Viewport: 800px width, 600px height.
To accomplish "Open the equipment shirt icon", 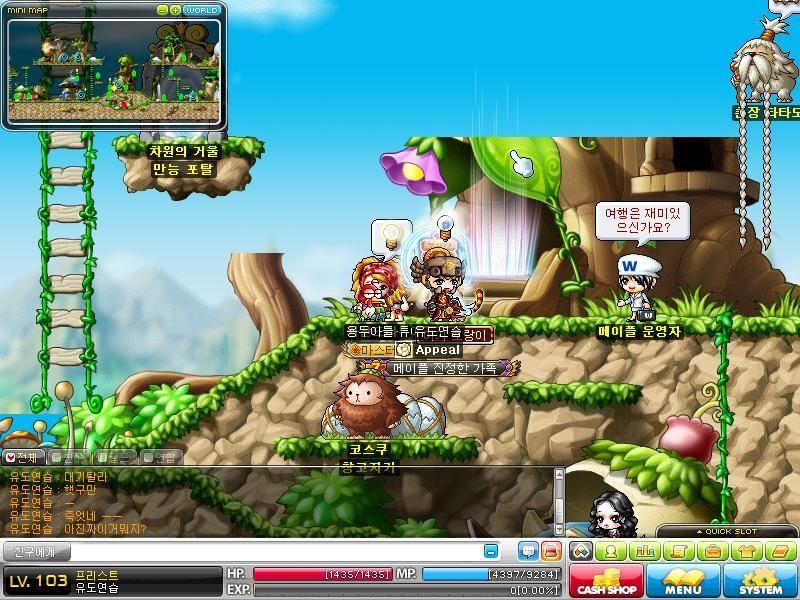I will pyautogui.click(x=746, y=552).
